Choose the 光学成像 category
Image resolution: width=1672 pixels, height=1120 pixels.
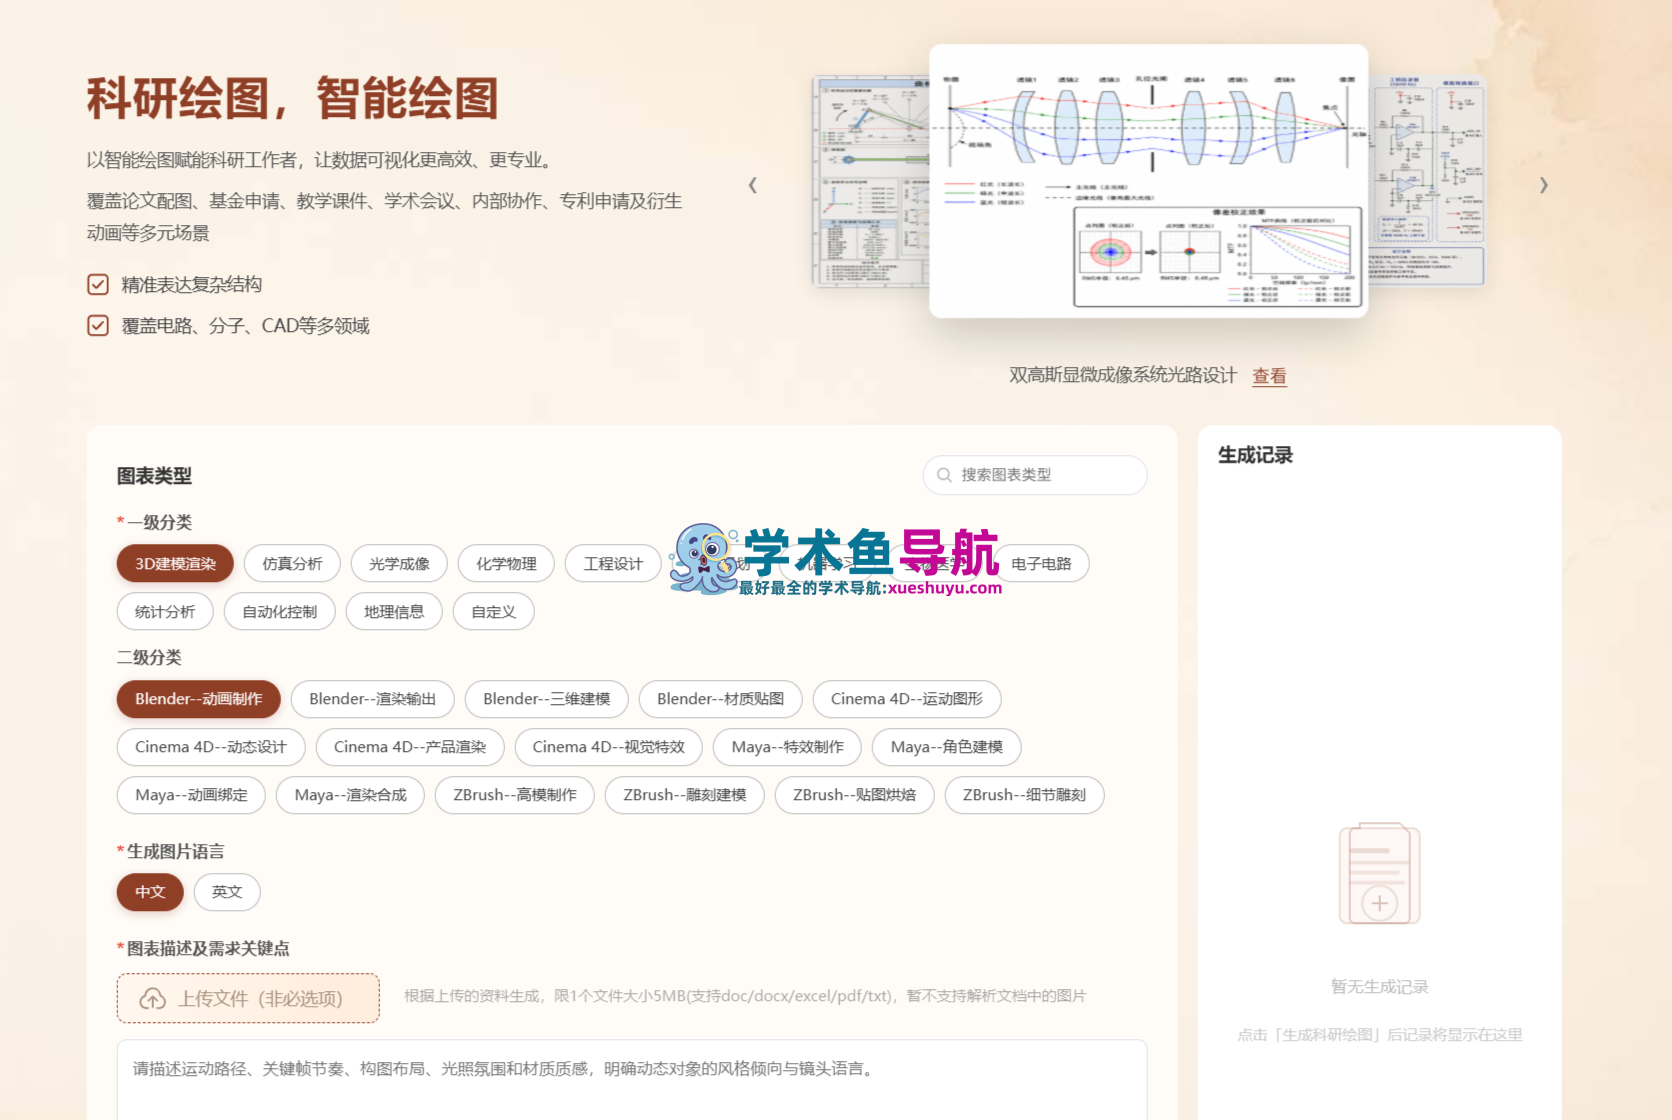point(399,564)
